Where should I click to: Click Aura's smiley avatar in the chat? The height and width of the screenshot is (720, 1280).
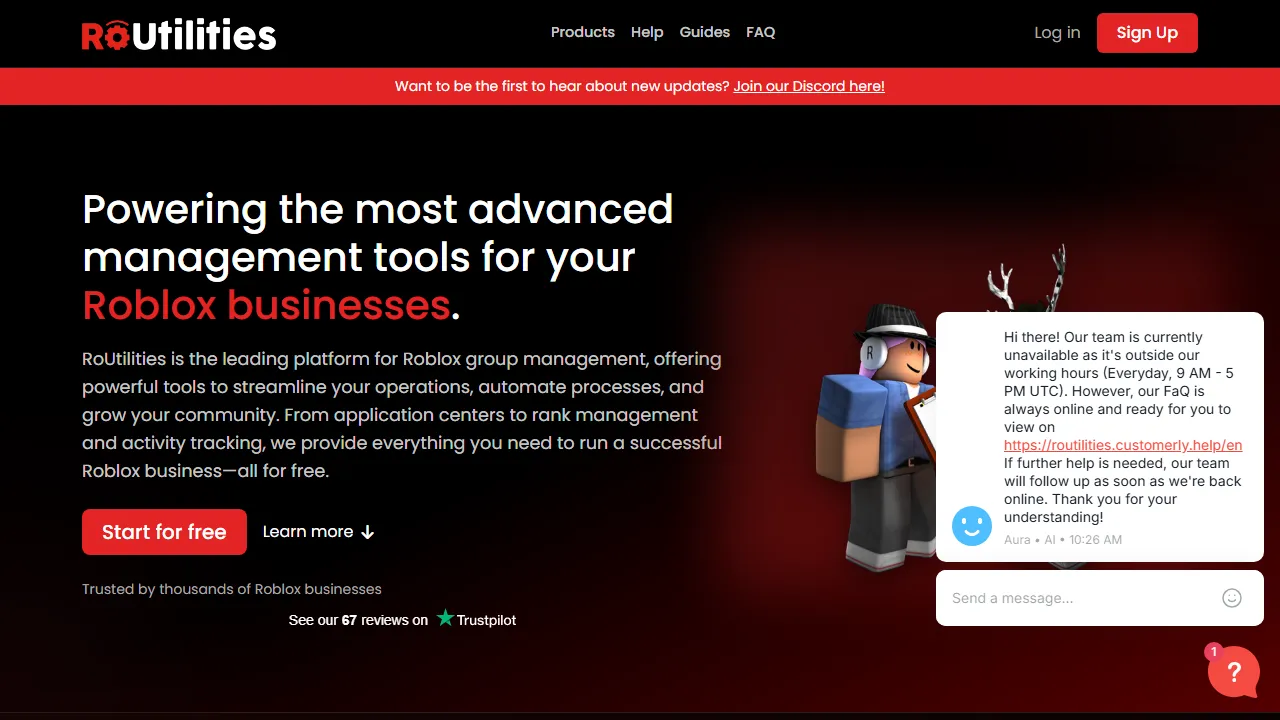click(971, 525)
